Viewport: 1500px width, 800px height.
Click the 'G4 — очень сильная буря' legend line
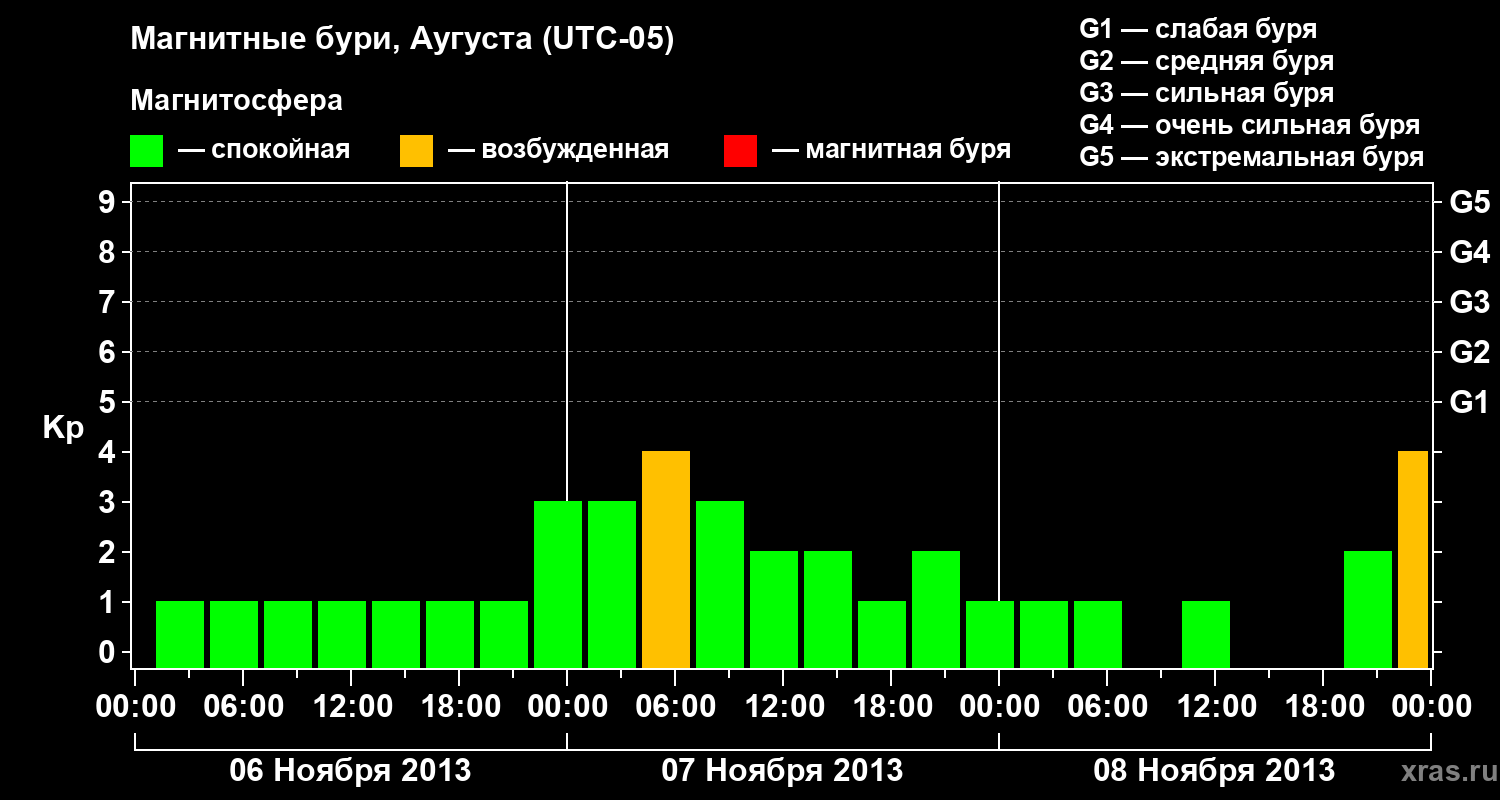tap(1250, 125)
